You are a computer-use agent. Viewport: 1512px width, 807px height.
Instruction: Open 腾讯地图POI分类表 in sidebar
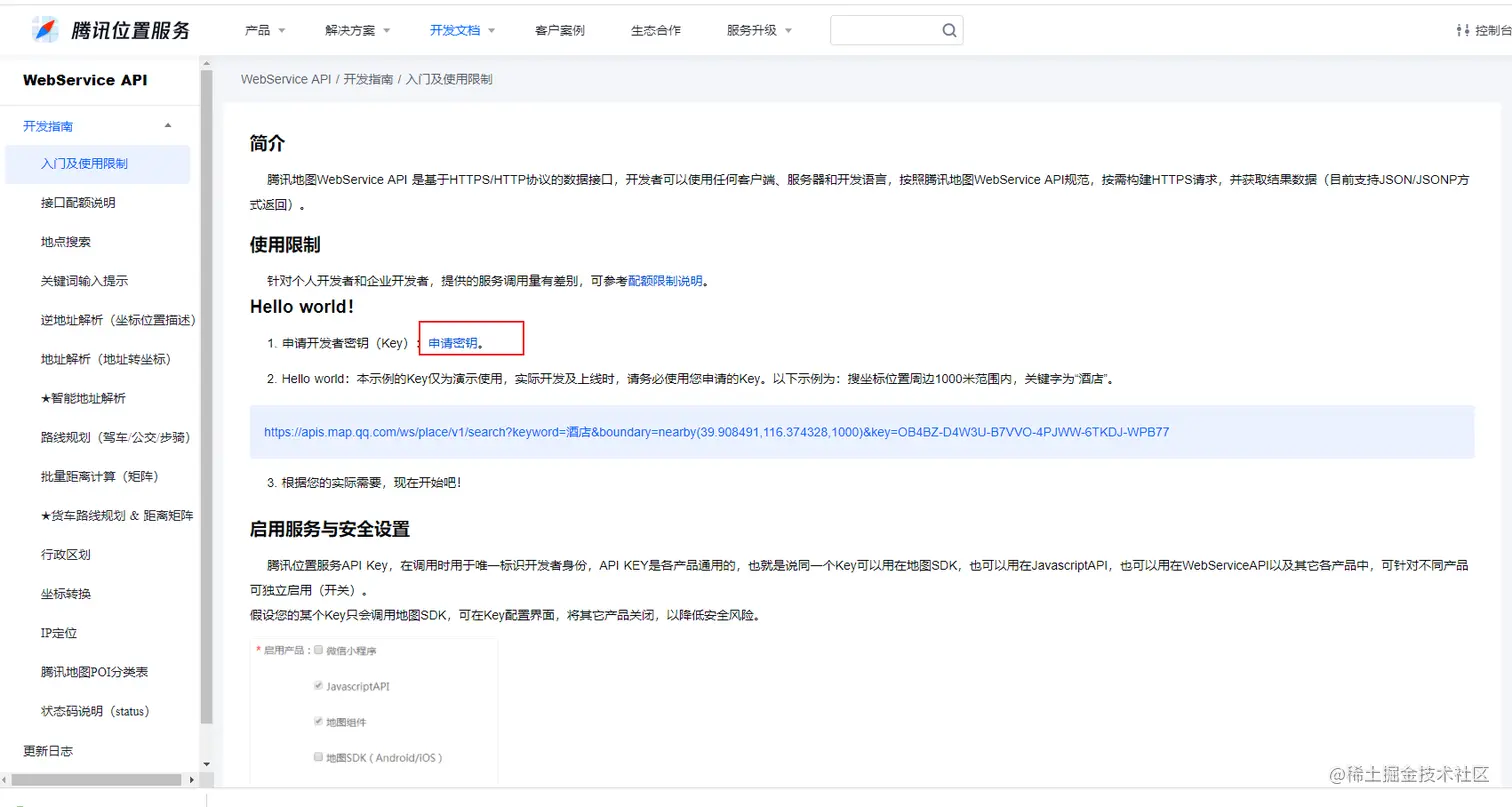click(95, 672)
